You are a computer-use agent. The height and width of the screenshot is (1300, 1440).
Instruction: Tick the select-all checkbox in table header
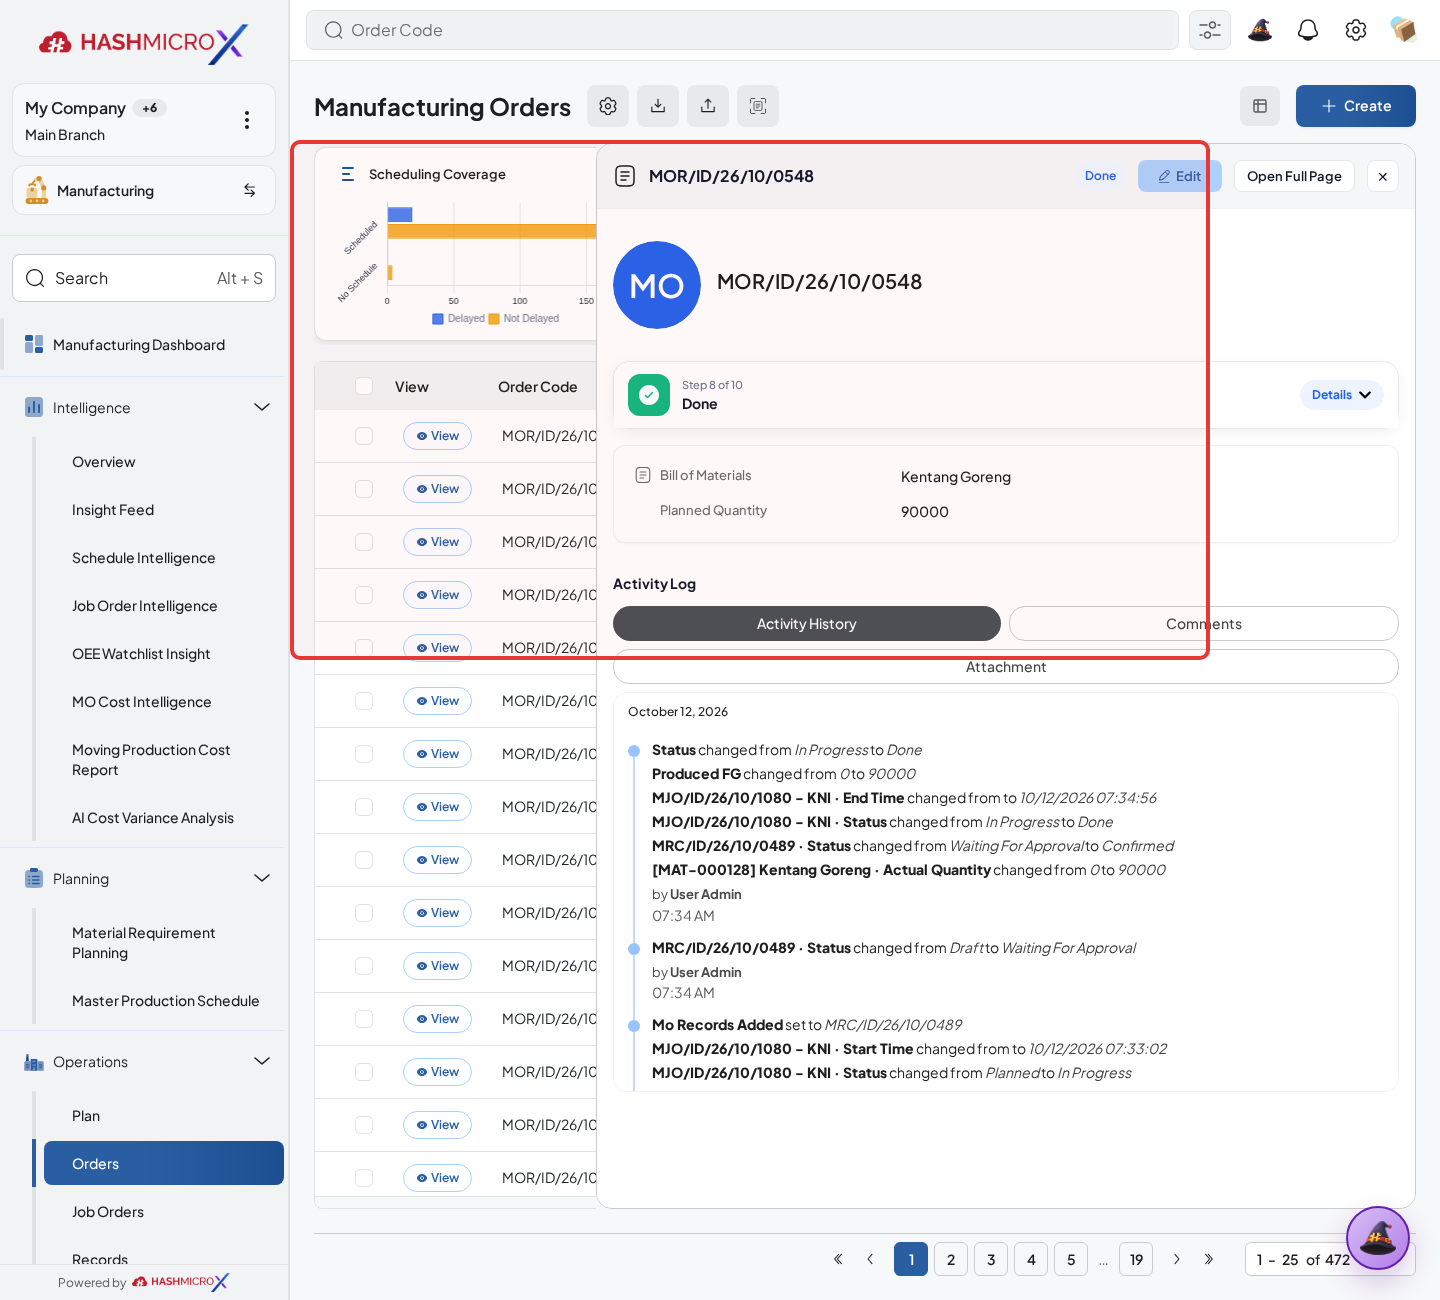tap(364, 386)
